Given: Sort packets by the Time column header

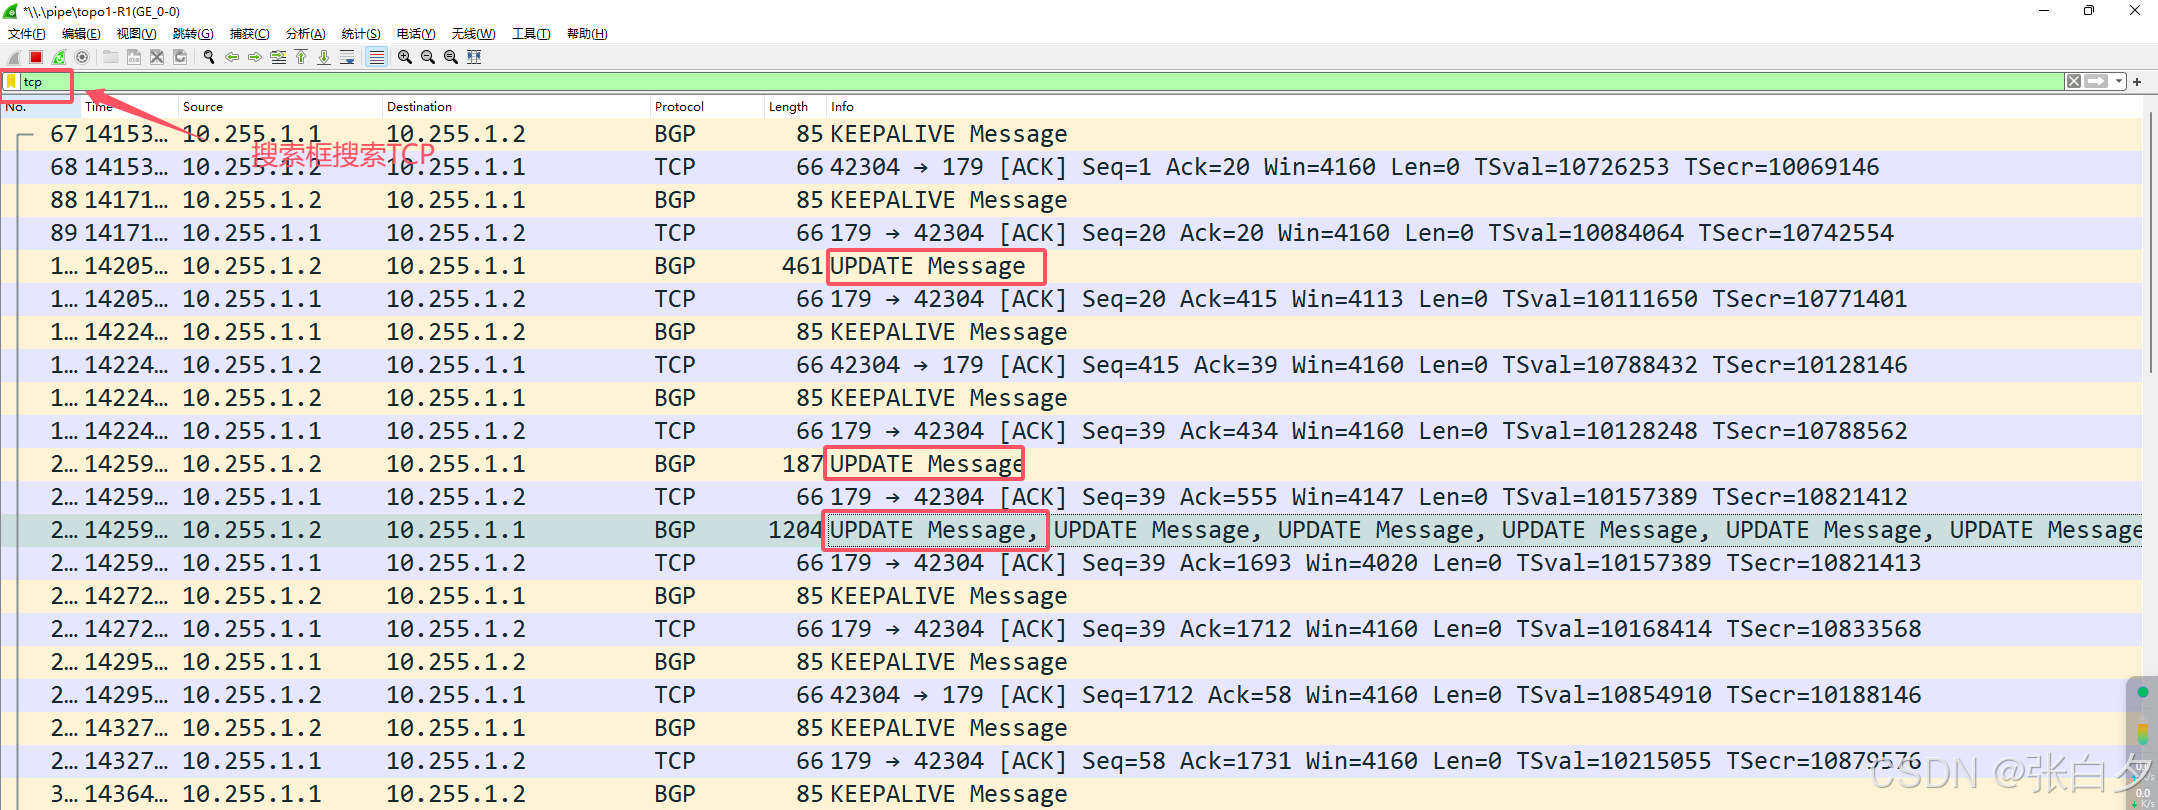Looking at the screenshot, I should click(129, 107).
